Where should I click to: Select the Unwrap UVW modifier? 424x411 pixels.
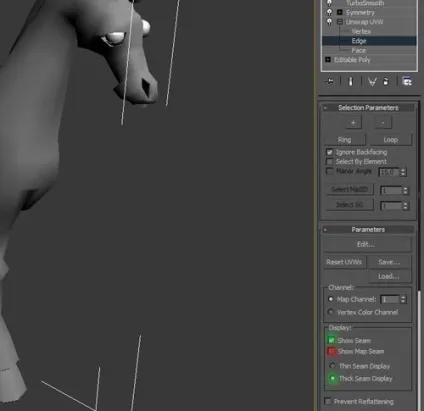364,22
